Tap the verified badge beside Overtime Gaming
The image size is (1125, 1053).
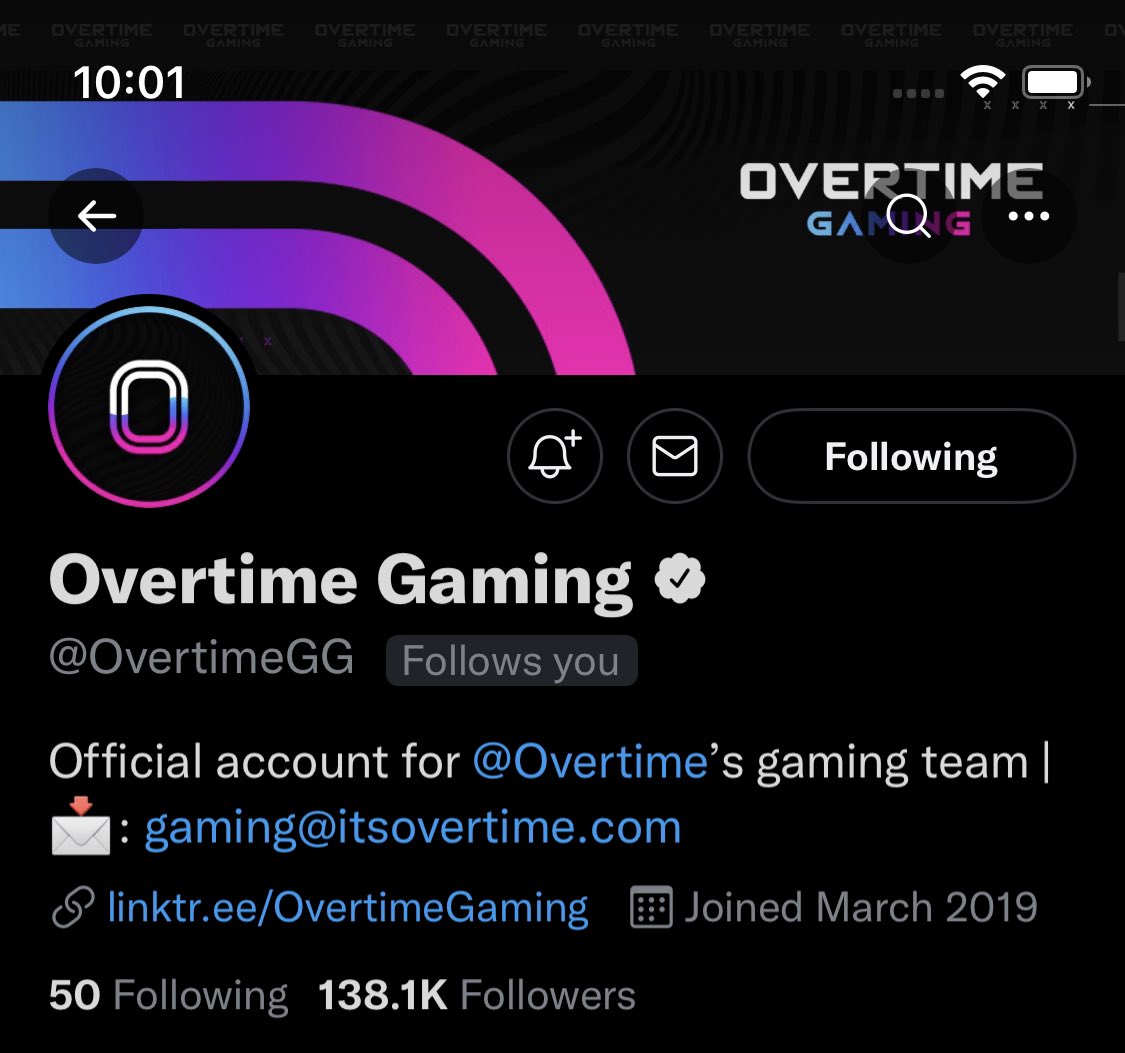click(680, 578)
